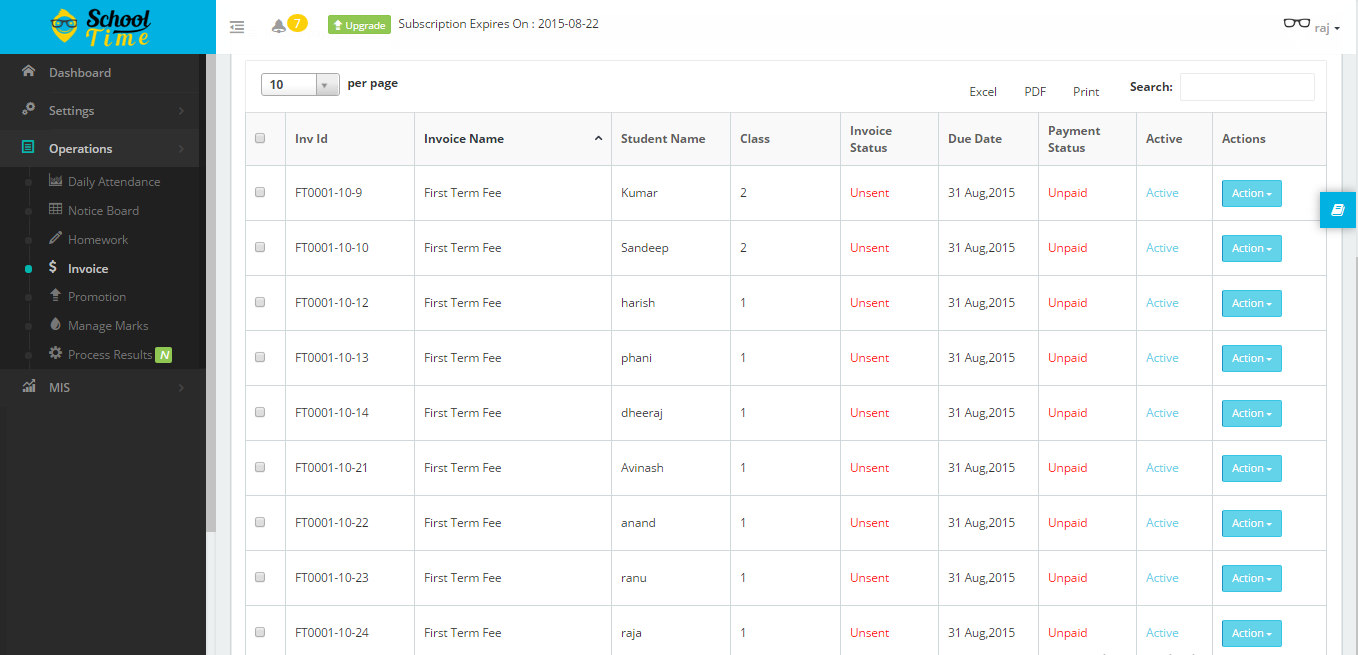
Task: Open the notifications bell icon
Action: [x=279, y=26]
